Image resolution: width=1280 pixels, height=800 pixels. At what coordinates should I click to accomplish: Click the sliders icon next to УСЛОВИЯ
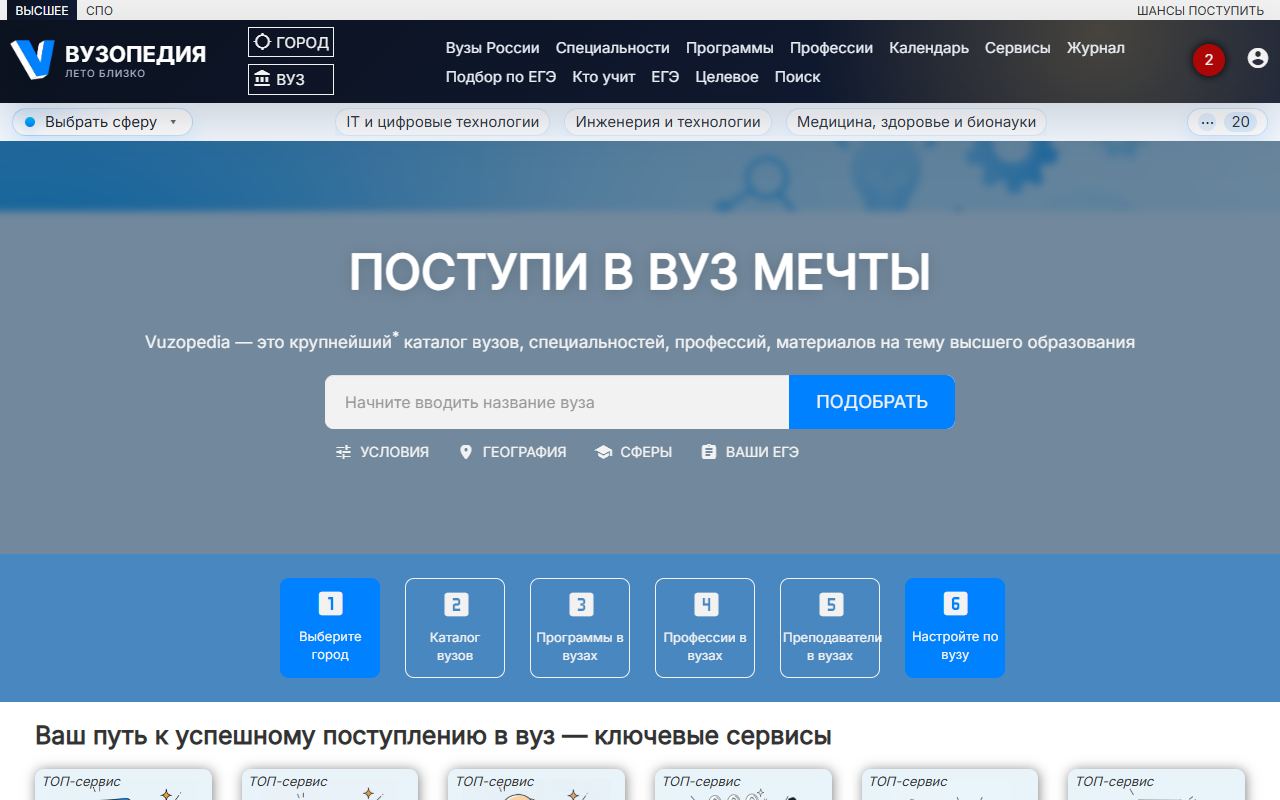click(344, 452)
